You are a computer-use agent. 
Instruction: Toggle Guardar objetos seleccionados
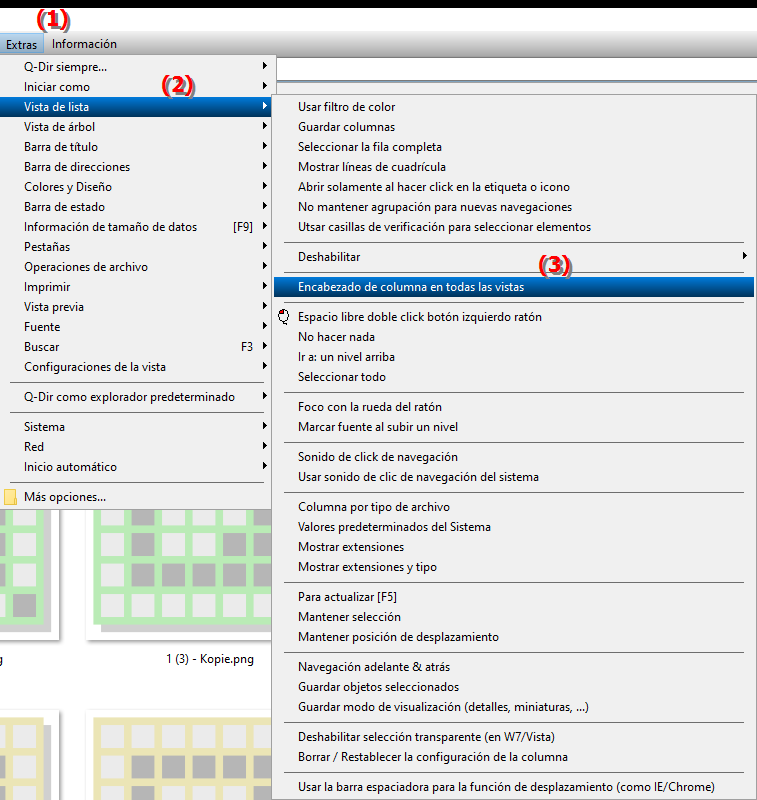514,687
